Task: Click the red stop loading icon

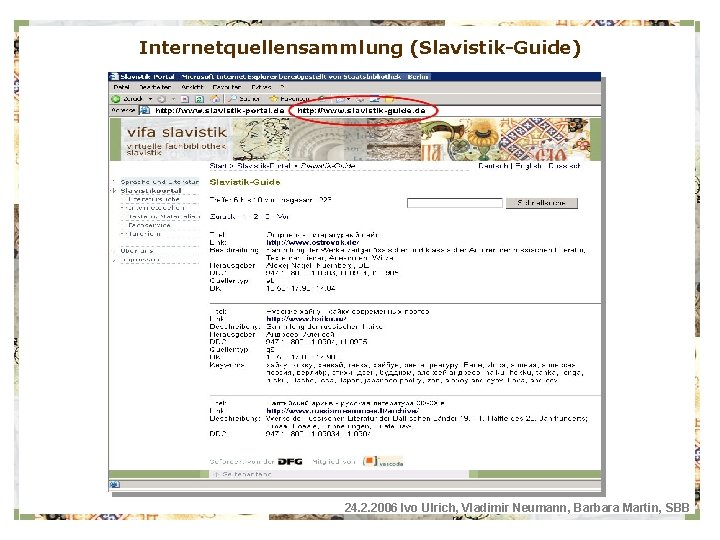Action: tap(185, 99)
